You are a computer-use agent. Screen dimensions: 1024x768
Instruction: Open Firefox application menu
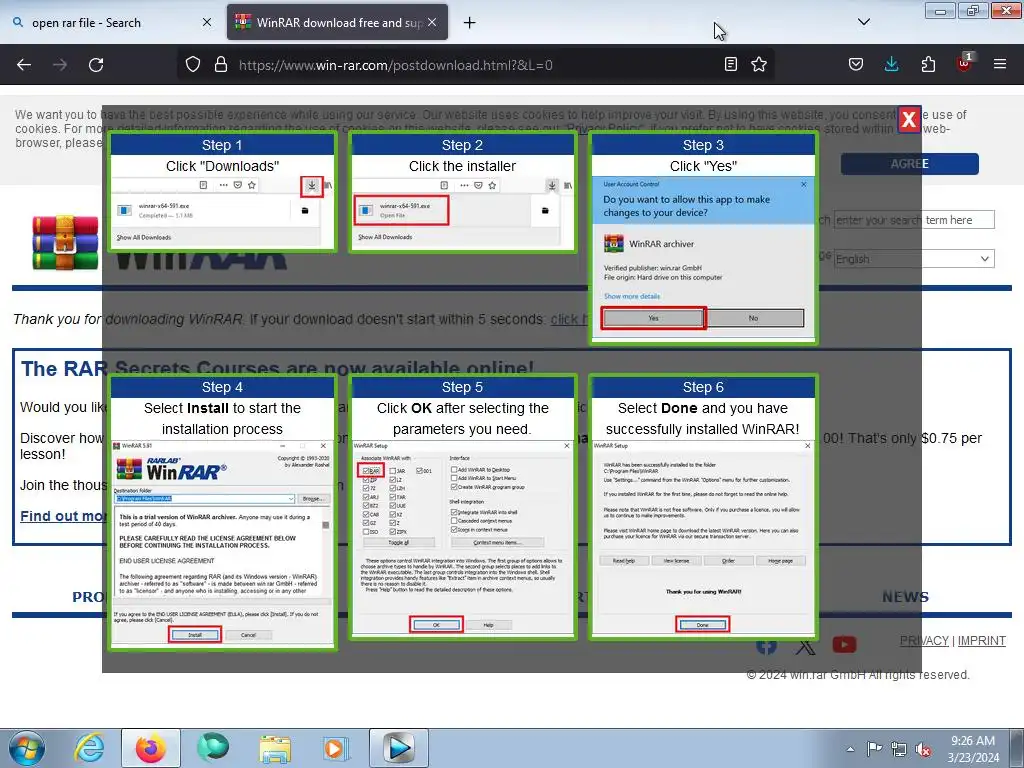pos(1000,64)
